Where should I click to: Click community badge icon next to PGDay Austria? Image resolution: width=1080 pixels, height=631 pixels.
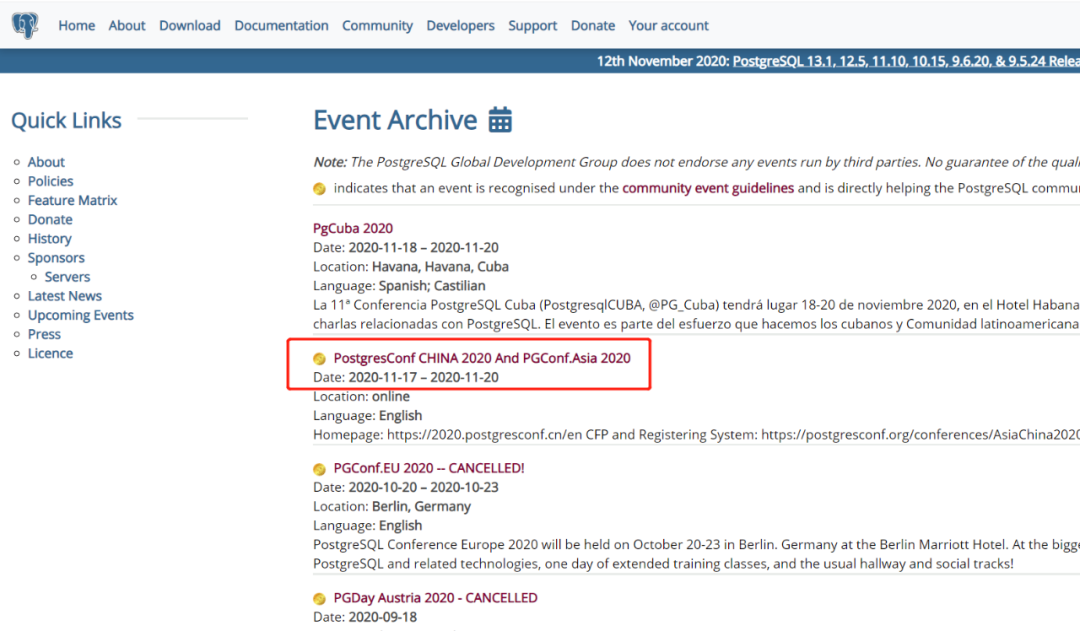320,598
